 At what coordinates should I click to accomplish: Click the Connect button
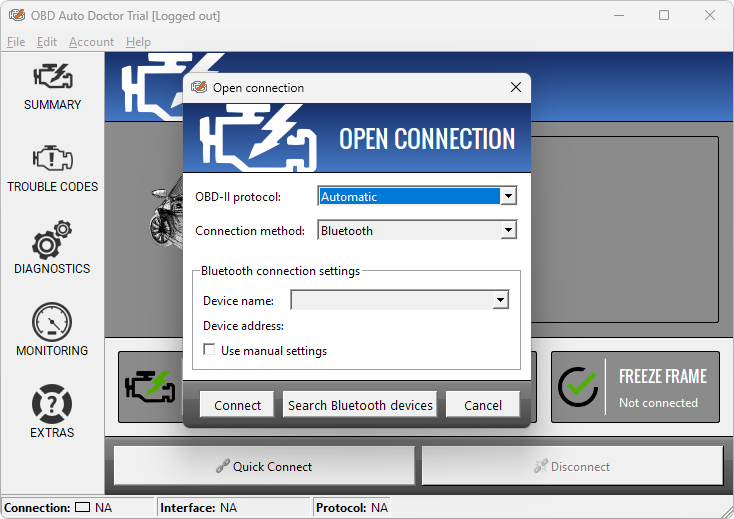pos(237,404)
